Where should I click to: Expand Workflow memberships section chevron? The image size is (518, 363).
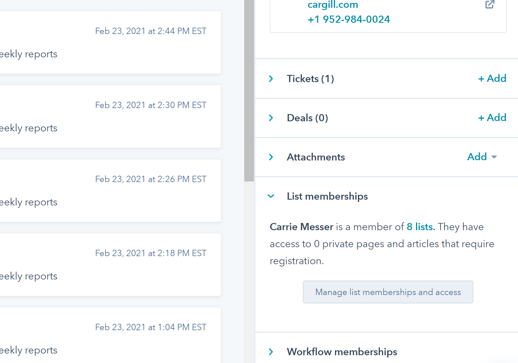[271, 352]
